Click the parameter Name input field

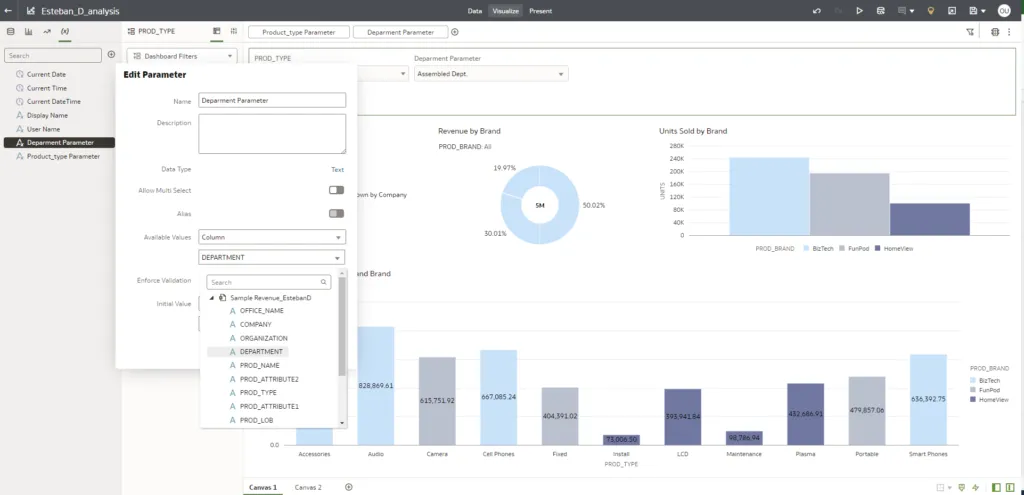pyautogui.click(x=272, y=100)
